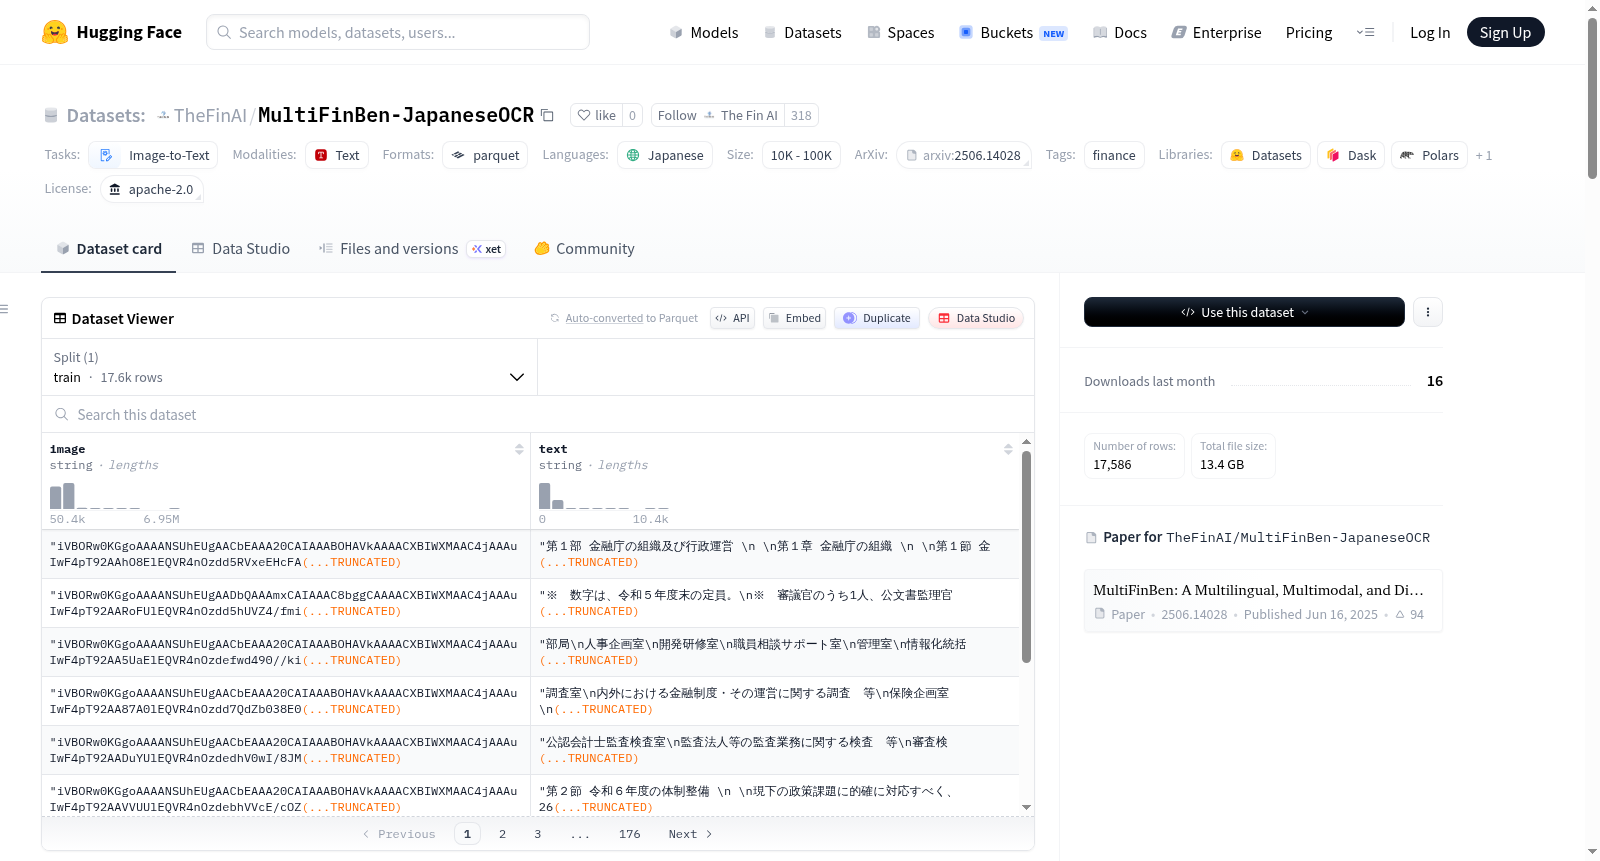Click Log In
This screenshot has width=1600, height=861.
(x=1430, y=32)
